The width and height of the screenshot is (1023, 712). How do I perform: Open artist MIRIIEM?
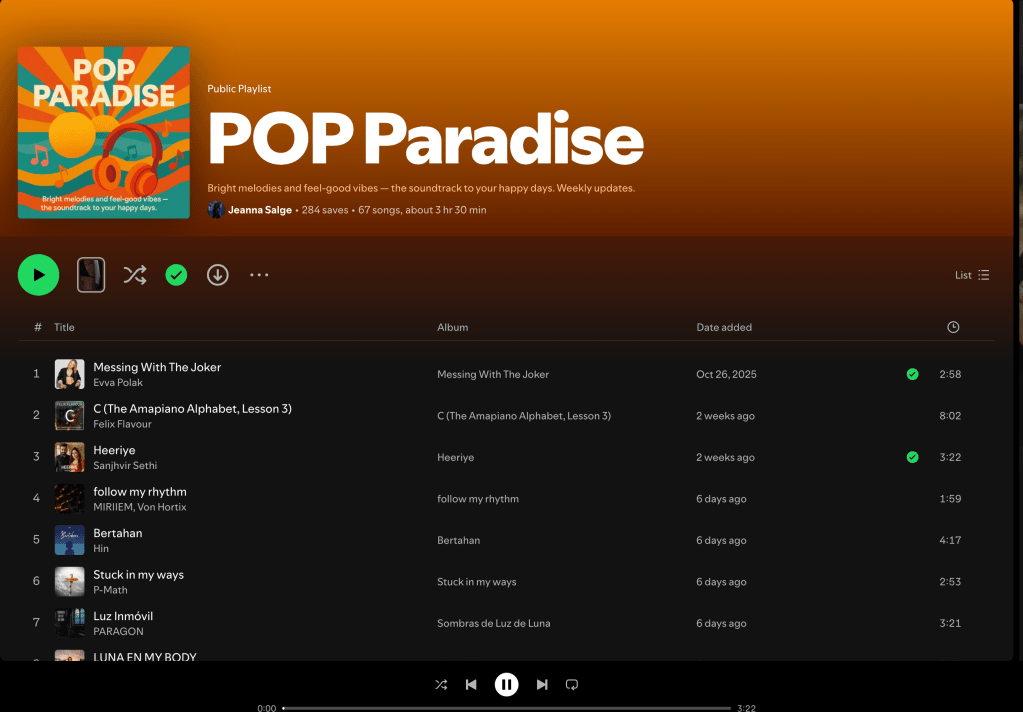[x=114, y=507]
